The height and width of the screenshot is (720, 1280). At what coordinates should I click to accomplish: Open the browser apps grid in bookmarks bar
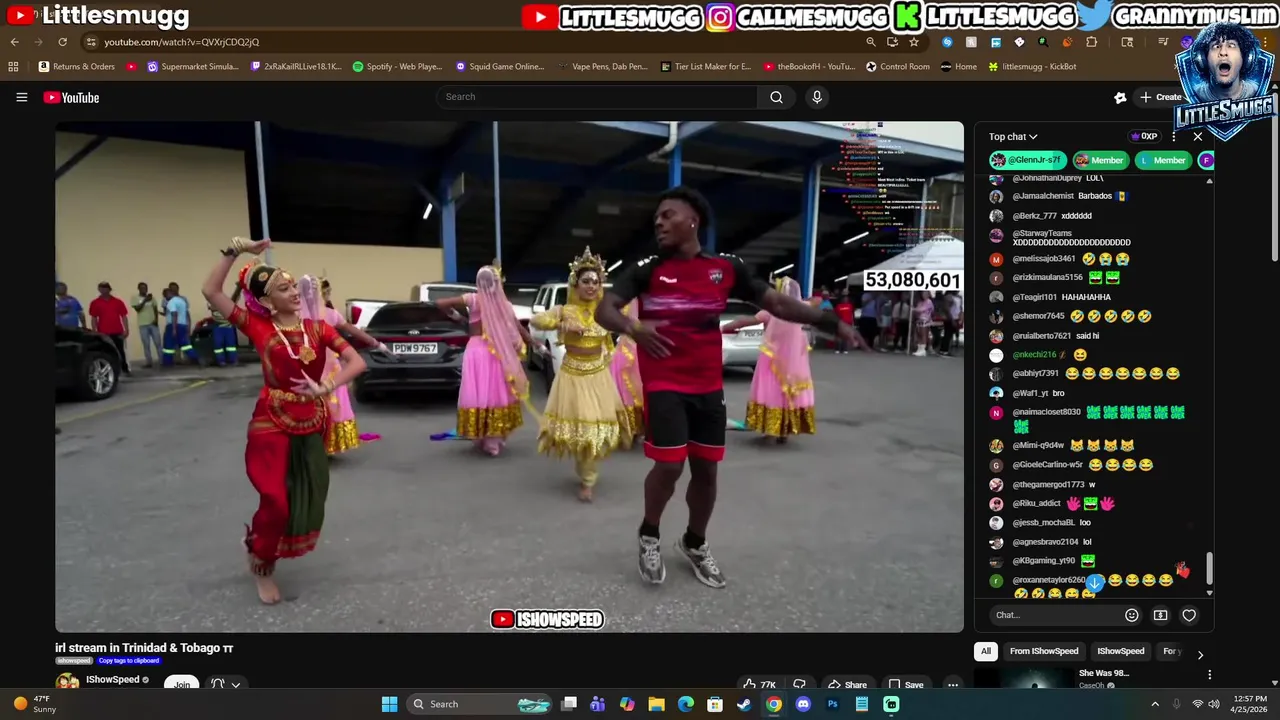[13, 66]
